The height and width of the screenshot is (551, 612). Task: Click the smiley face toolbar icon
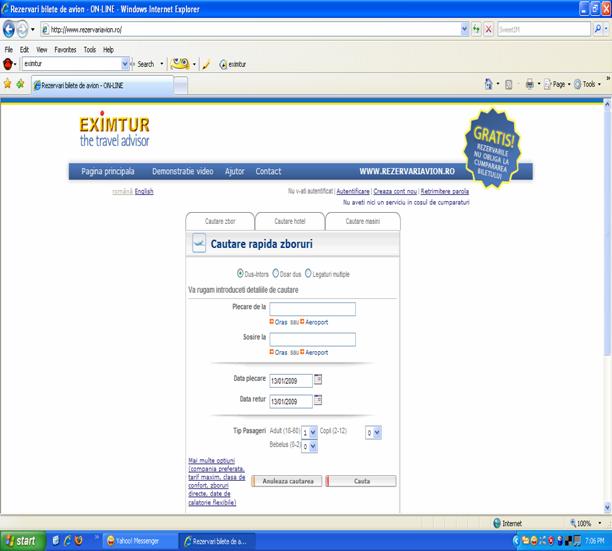pos(178,63)
